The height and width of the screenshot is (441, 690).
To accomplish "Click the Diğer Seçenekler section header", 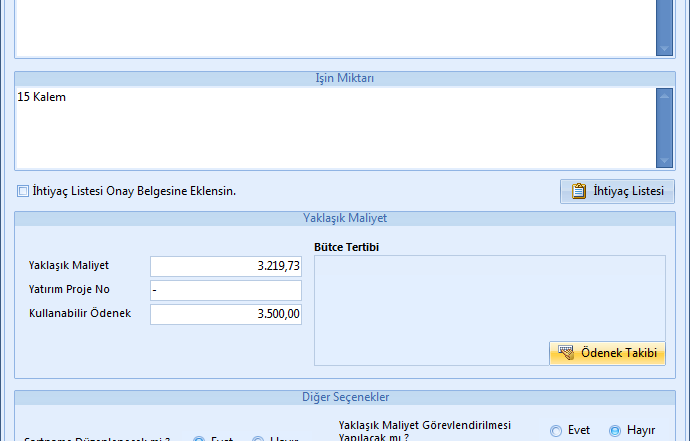I will coord(344,396).
